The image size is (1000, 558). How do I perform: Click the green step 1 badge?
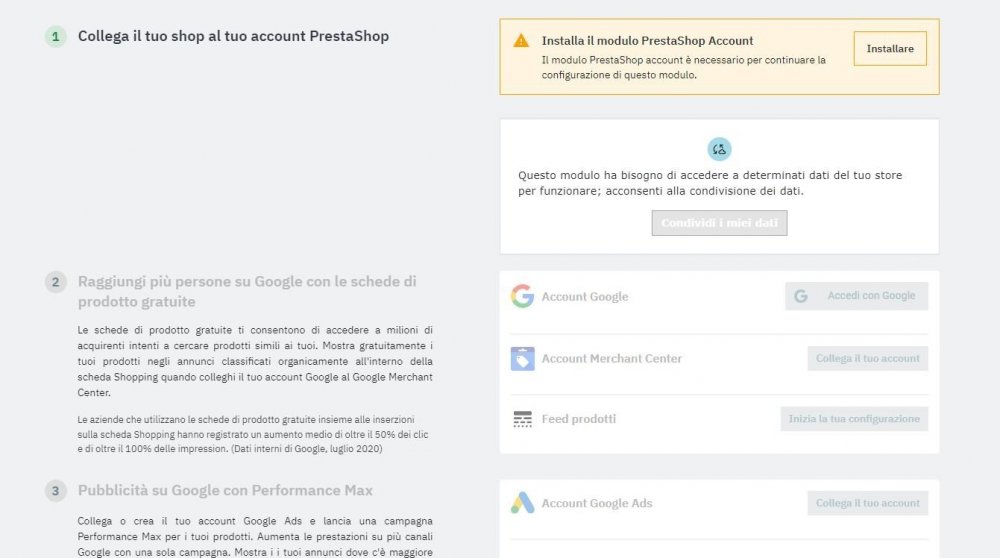coord(55,36)
